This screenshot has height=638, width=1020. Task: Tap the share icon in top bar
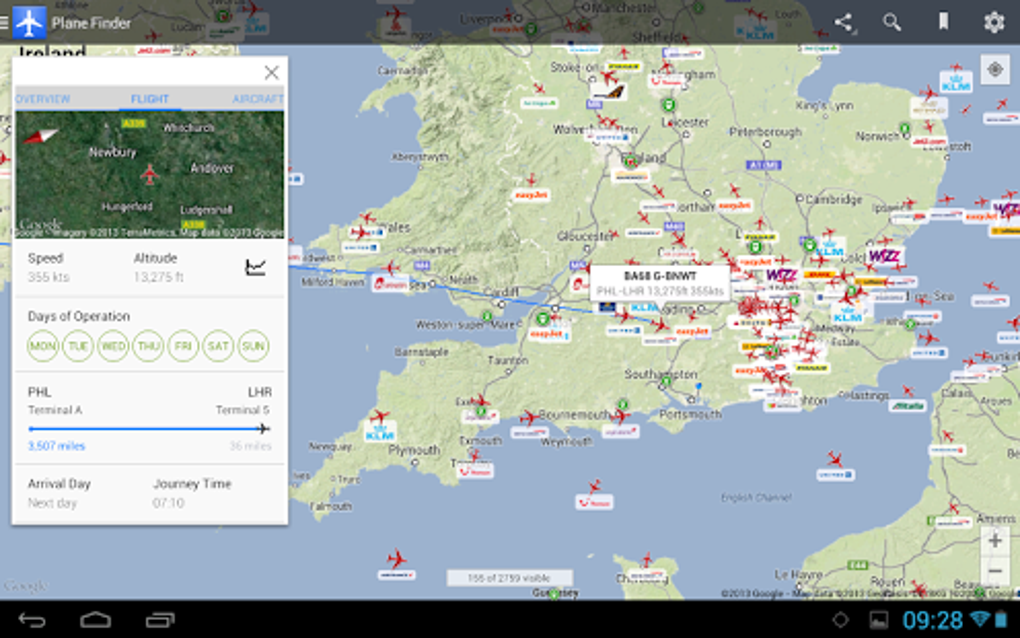pos(844,23)
